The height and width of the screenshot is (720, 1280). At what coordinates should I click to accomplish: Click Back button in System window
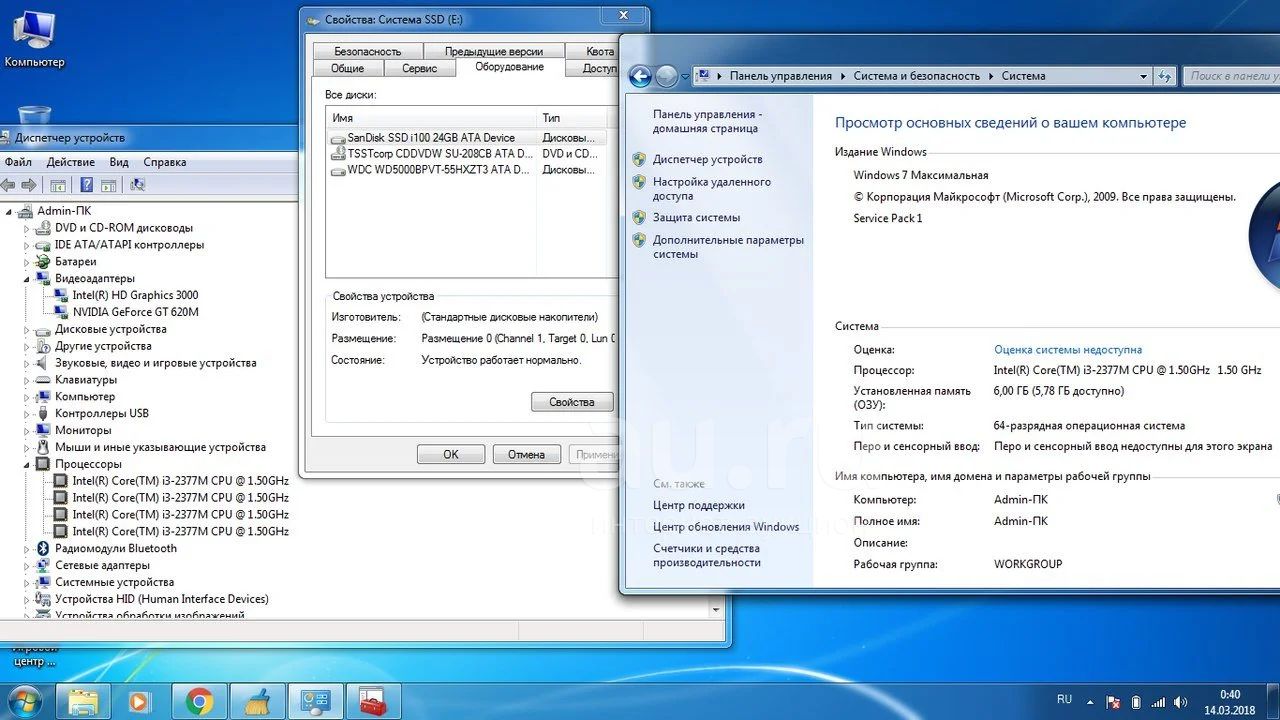(640, 76)
